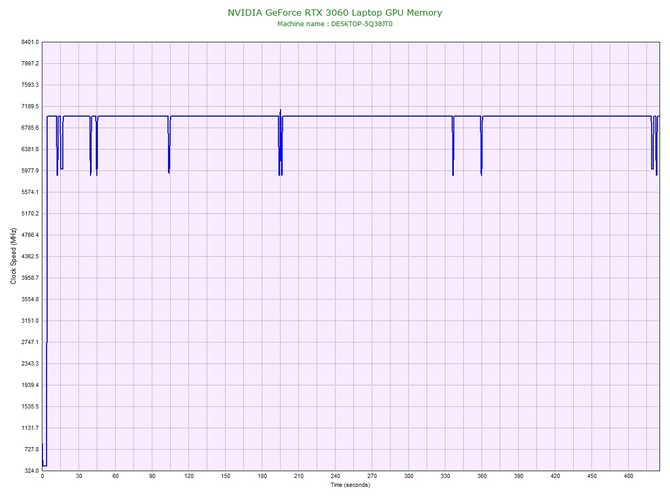Click the 390 tick on time axis

pyautogui.click(x=519, y=476)
